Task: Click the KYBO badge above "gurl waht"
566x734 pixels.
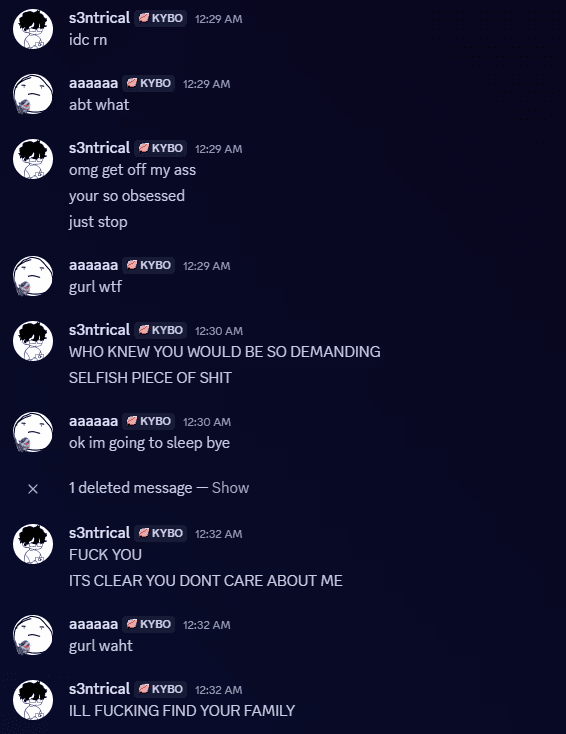Action: coord(148,624)
